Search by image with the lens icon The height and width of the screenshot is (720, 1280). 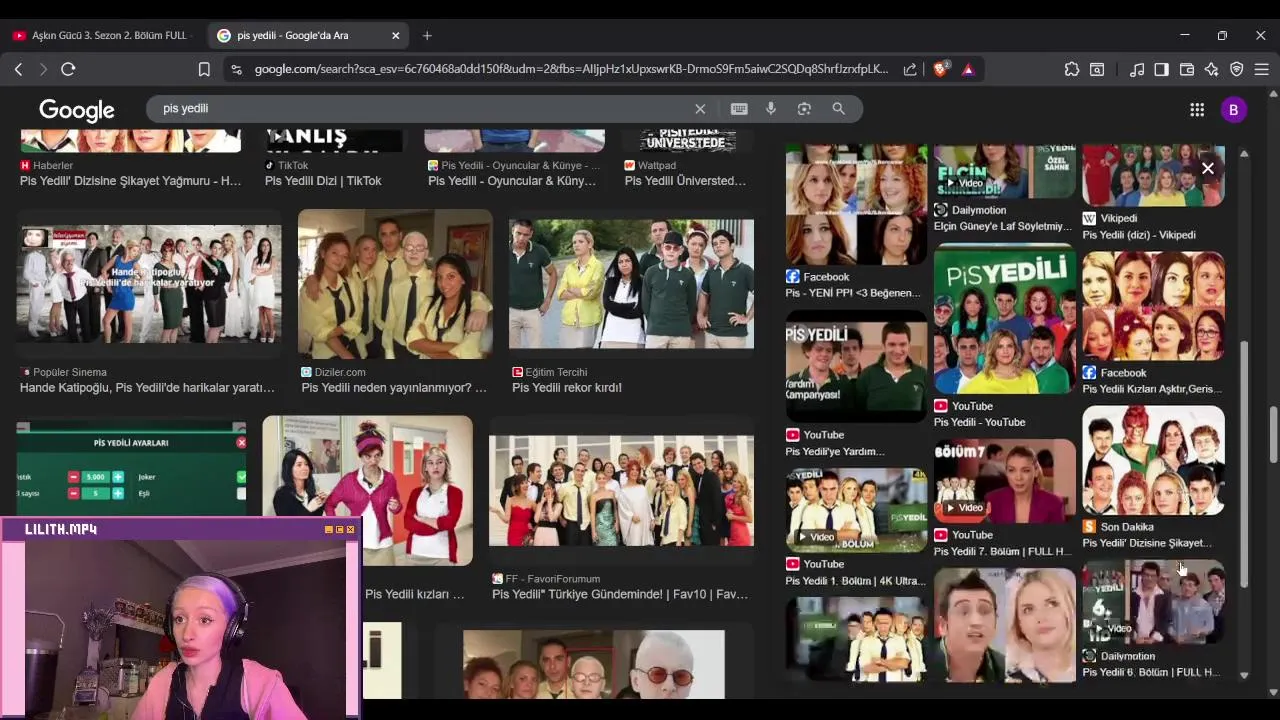[x=804, y=108]
